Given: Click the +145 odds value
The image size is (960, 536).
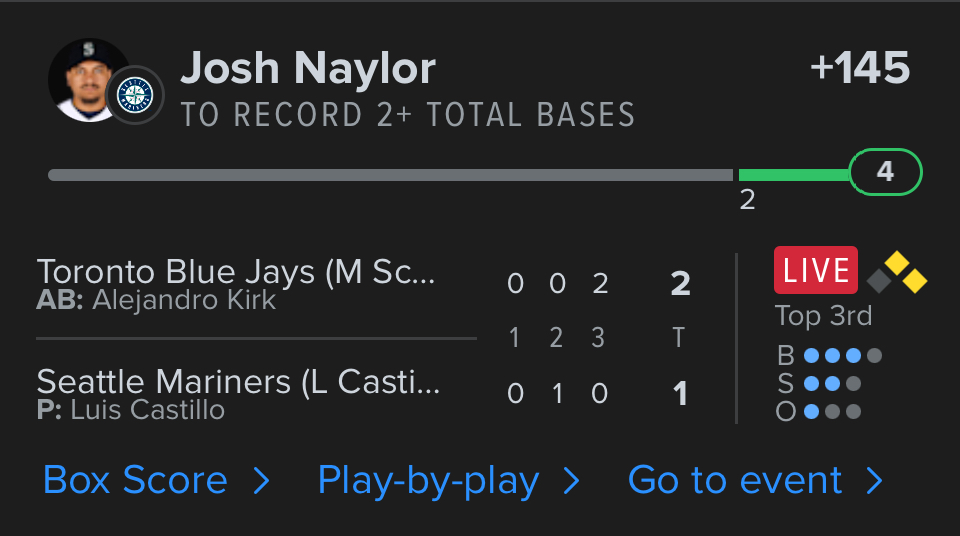Looking at the screenshot, I should [x=860, y=69].
